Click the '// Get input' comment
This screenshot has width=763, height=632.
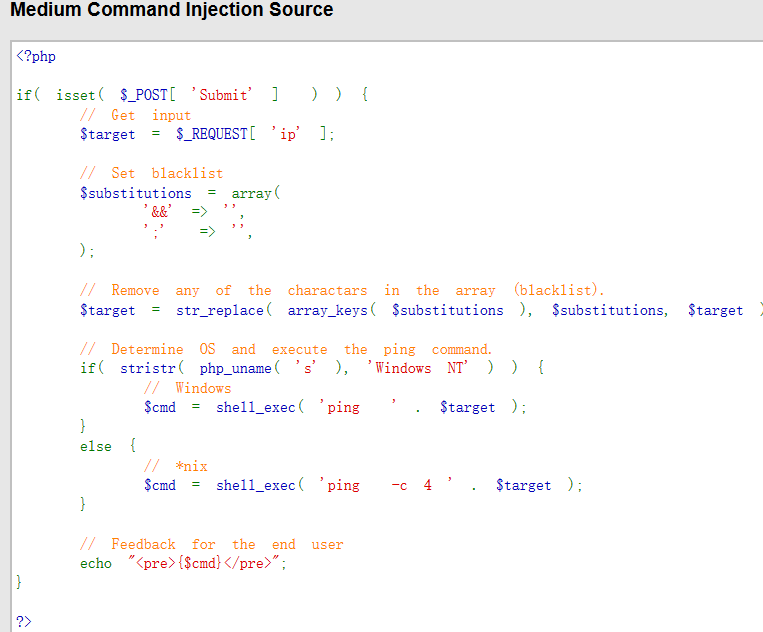135,115
